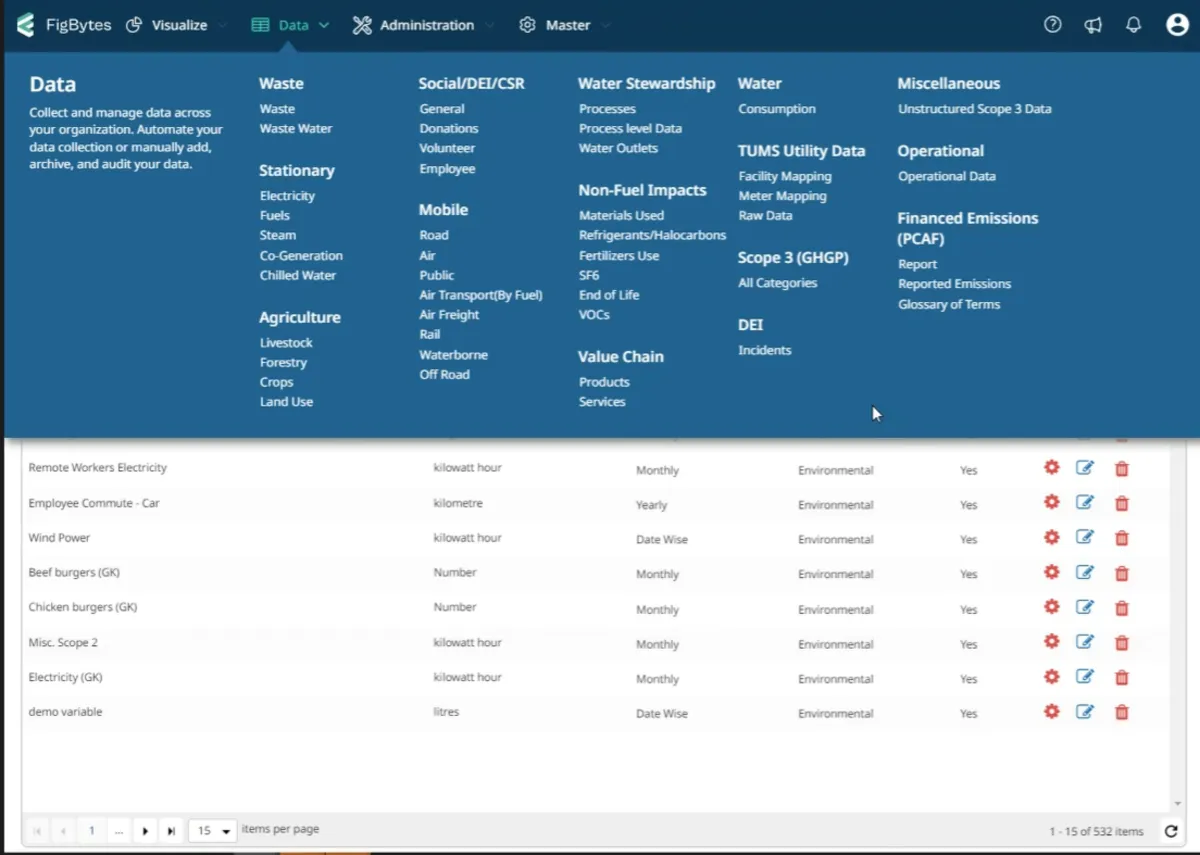Image resolution: width=1200 pixels, height=855 pixels.
Task: Edit the Wind Power row
Action: coord(1085,537)
